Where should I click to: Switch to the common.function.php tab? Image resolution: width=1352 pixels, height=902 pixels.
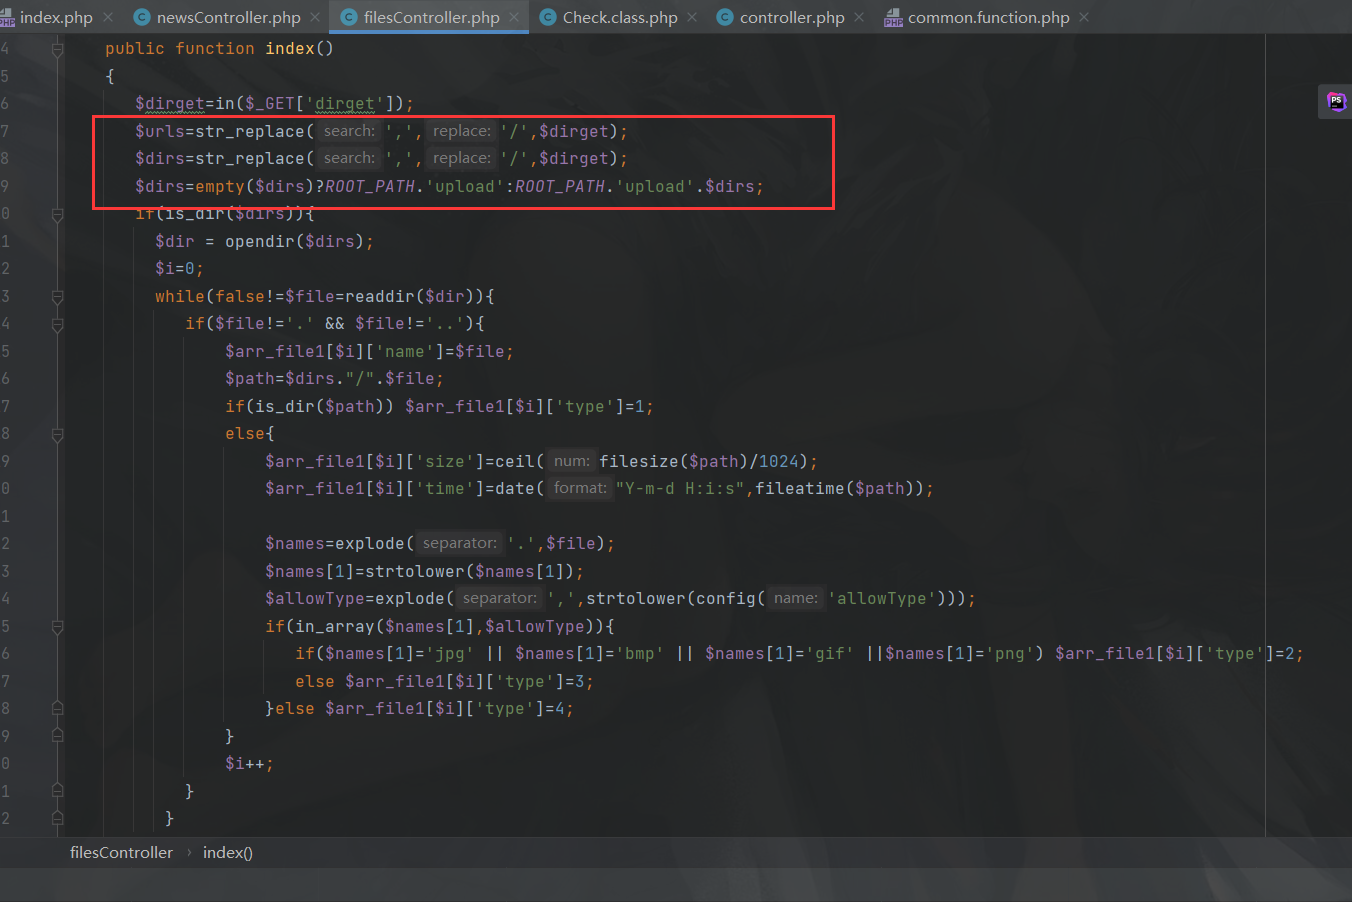[988, 17]
